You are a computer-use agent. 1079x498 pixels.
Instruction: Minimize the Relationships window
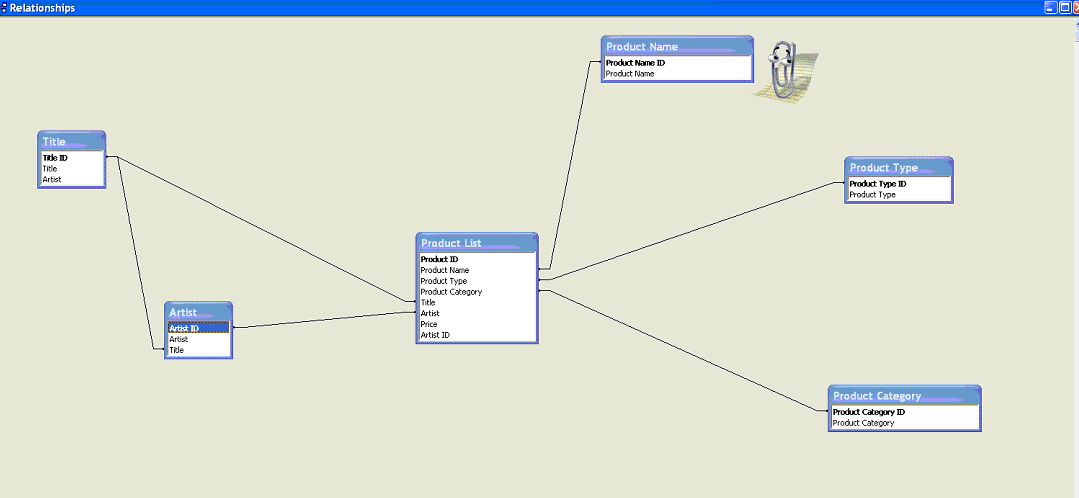click(x=1050, y=8)
